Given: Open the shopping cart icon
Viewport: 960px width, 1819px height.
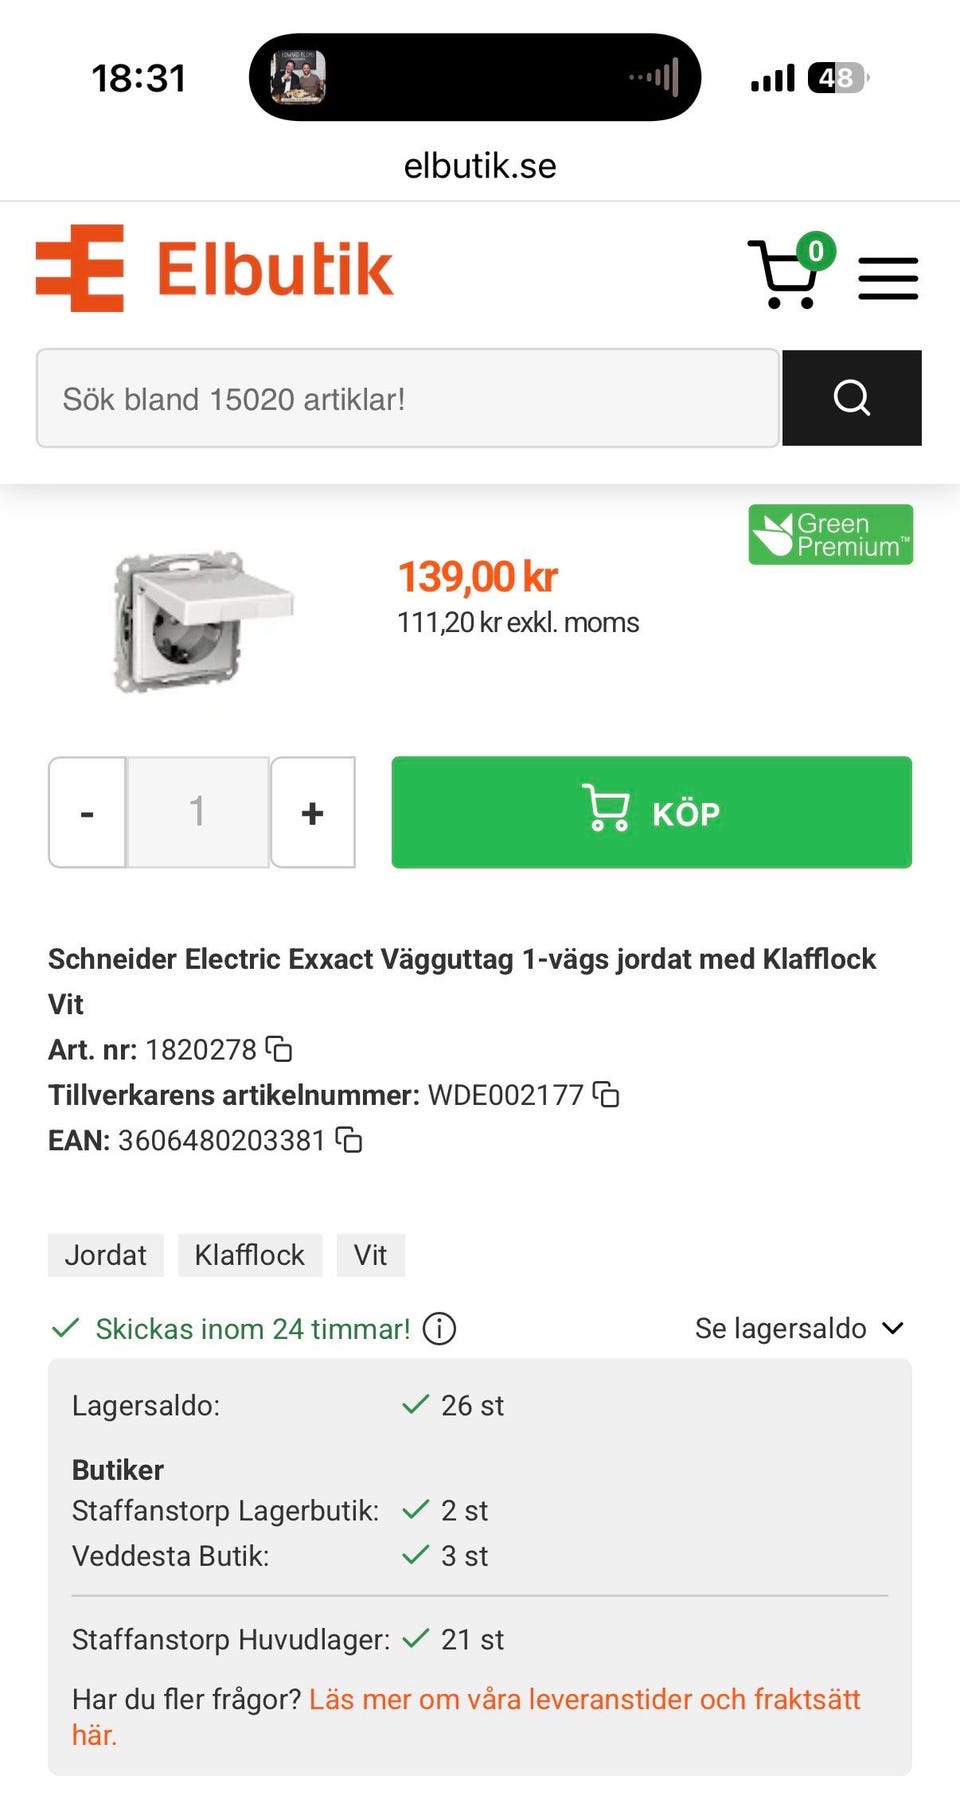Looking at the screenshot, I should (x=787, y=273).
